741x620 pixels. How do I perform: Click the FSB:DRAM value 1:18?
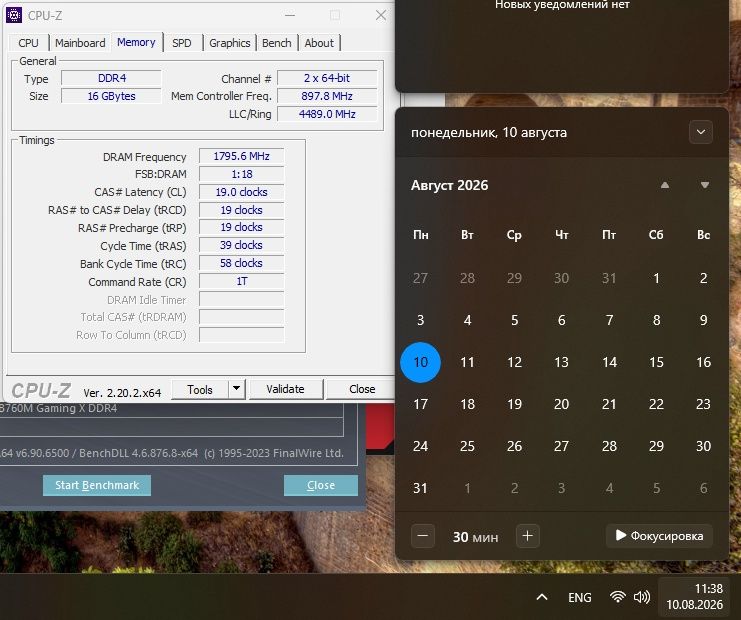tap(241, 174)
